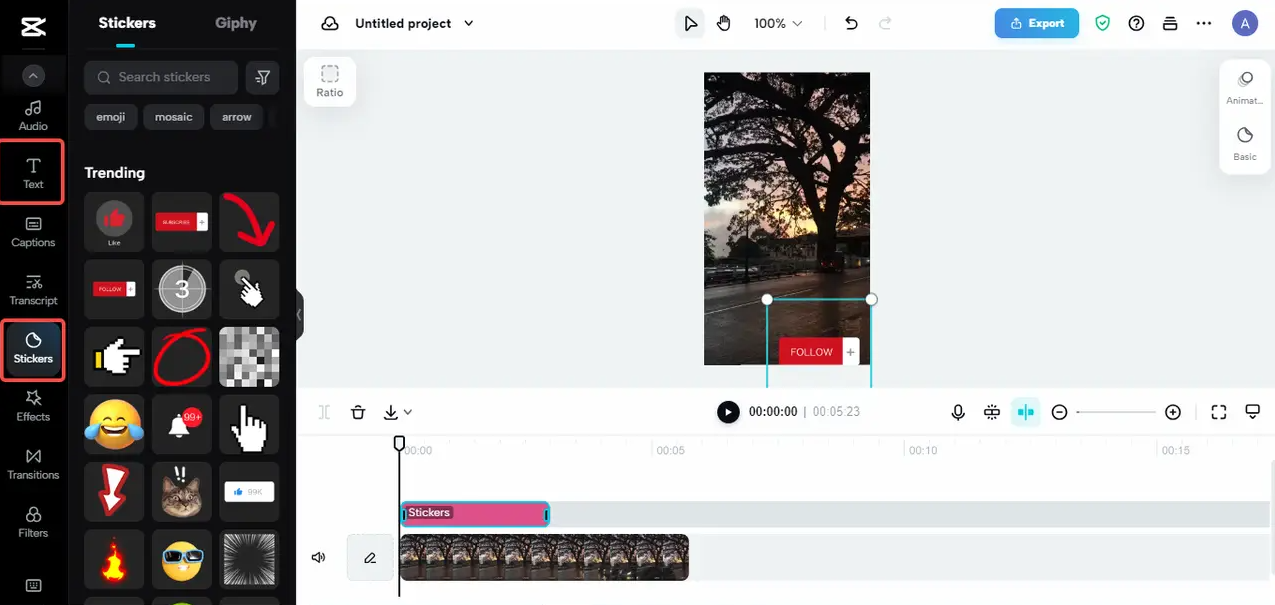1275x605 pixels.
Task: Open the layout panels icon
Action: [1170, 23]
